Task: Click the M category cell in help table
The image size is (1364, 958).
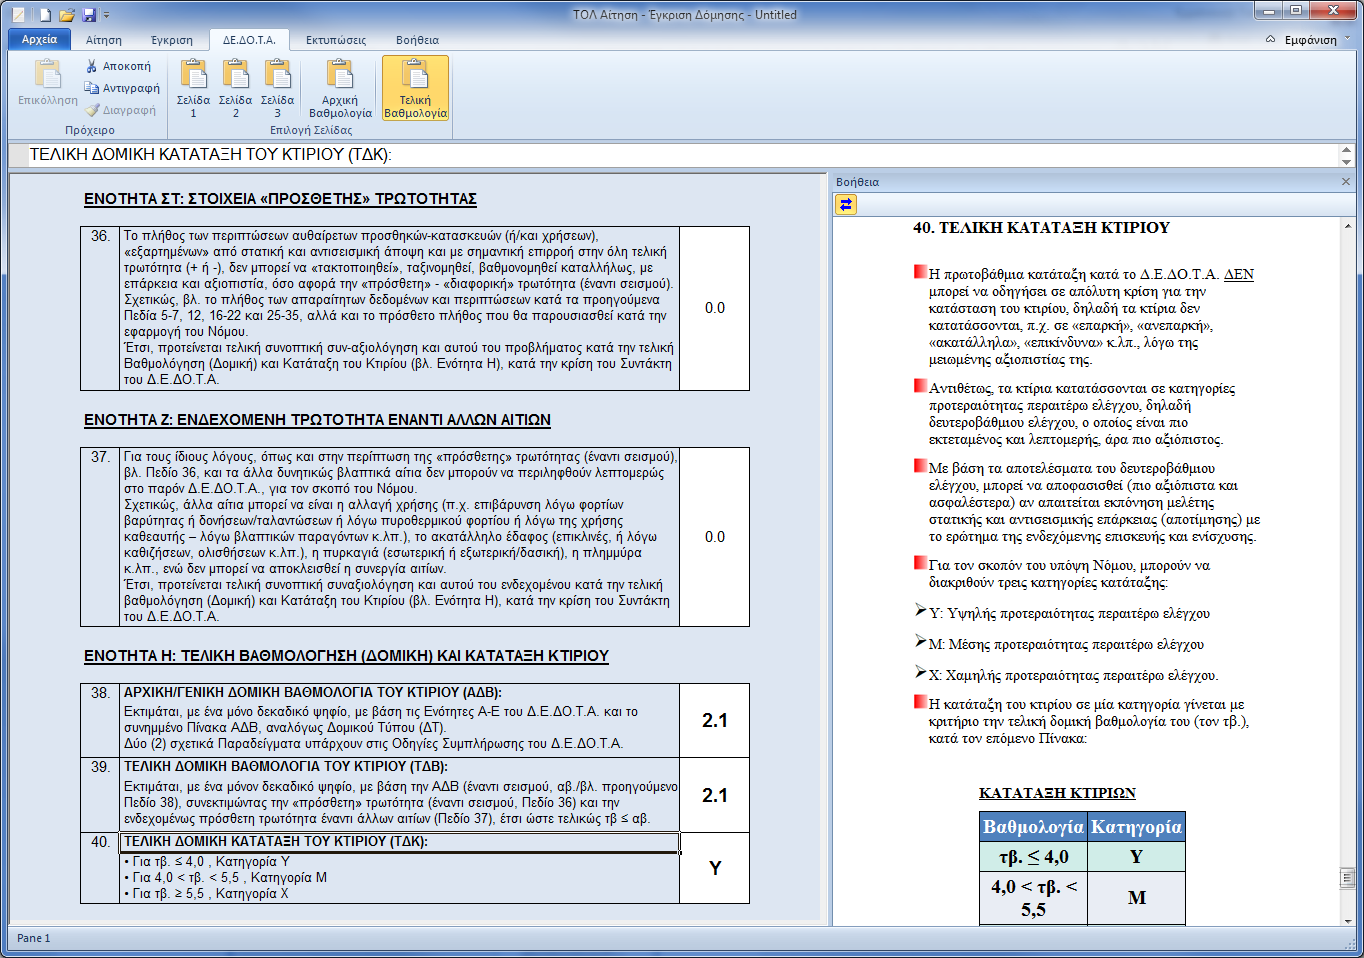Action: tap(1136, 898)
